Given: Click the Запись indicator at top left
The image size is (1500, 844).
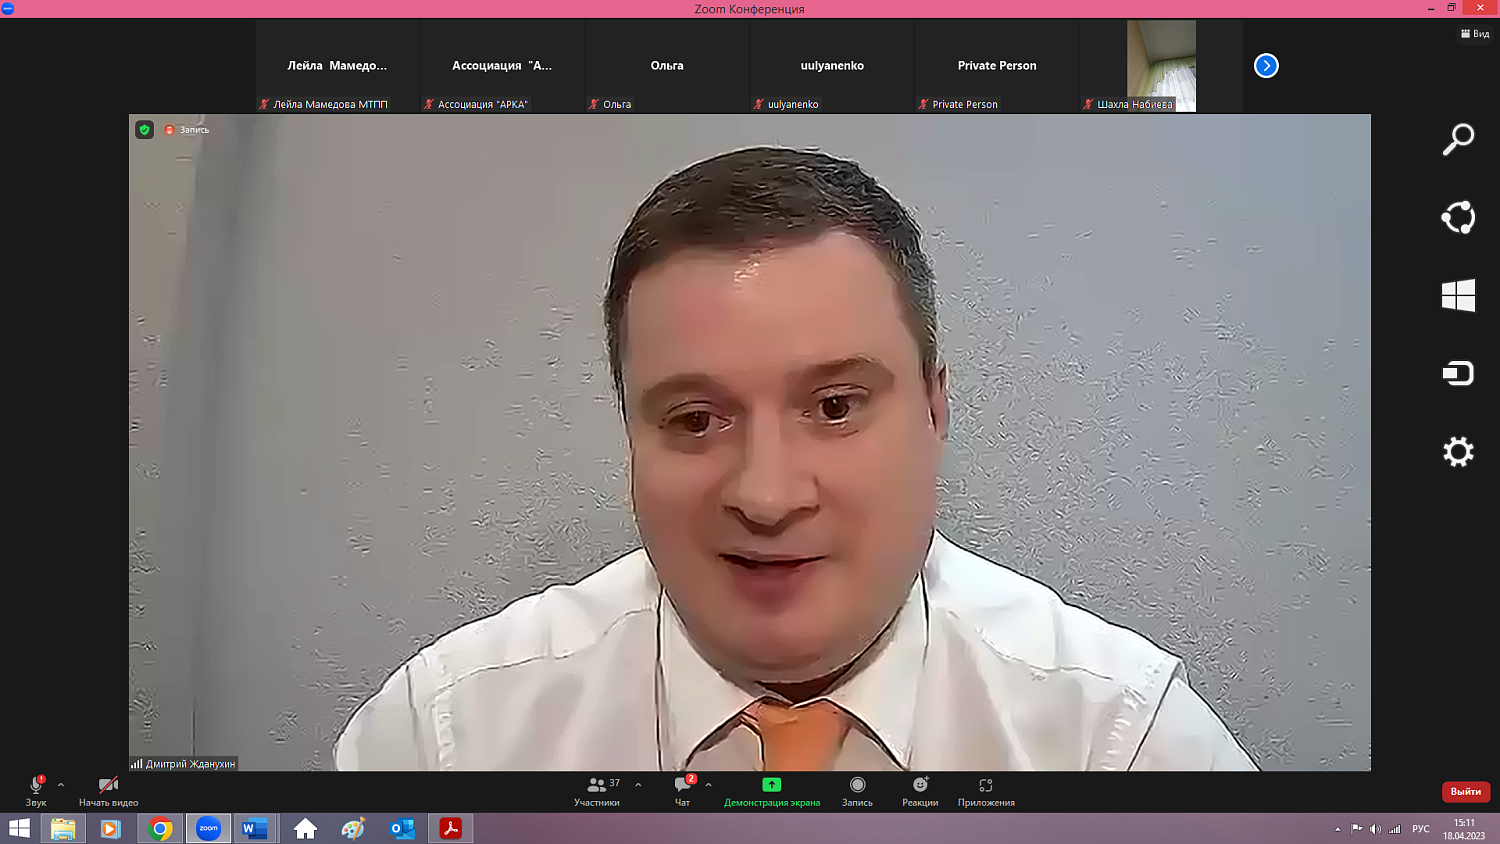Looking at the screenshot, I should tap(189, 129).
